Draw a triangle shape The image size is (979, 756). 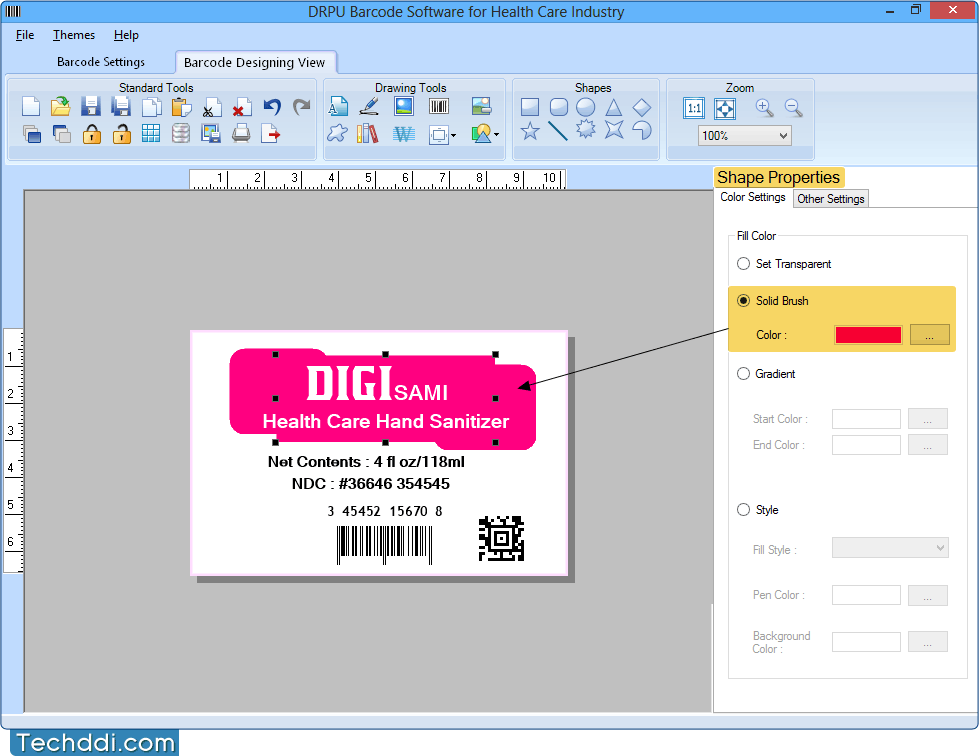[614, 107]
